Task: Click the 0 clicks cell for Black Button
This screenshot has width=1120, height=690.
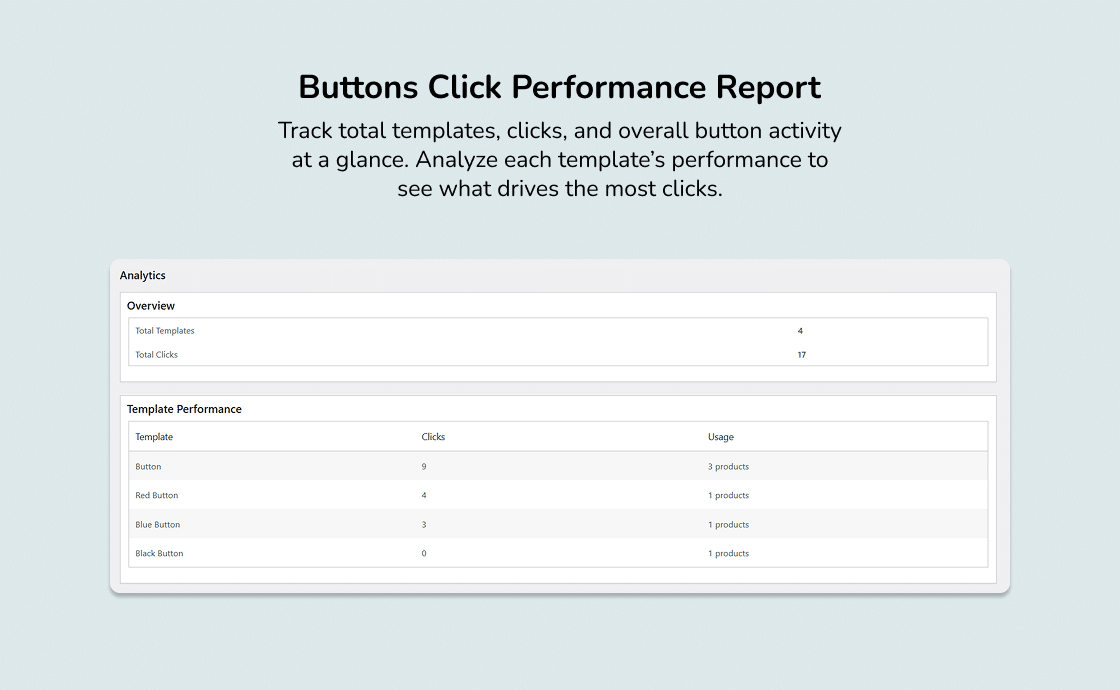Action: click(x=424, y=553)
